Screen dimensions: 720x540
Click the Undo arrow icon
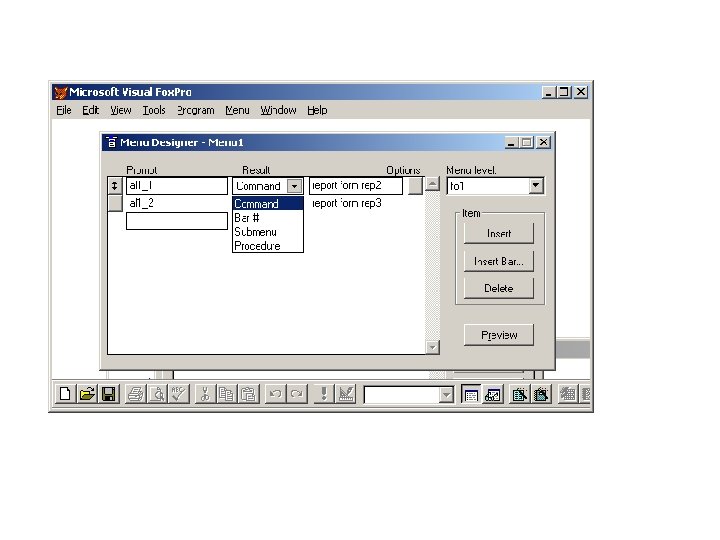(x=275, y=394)
